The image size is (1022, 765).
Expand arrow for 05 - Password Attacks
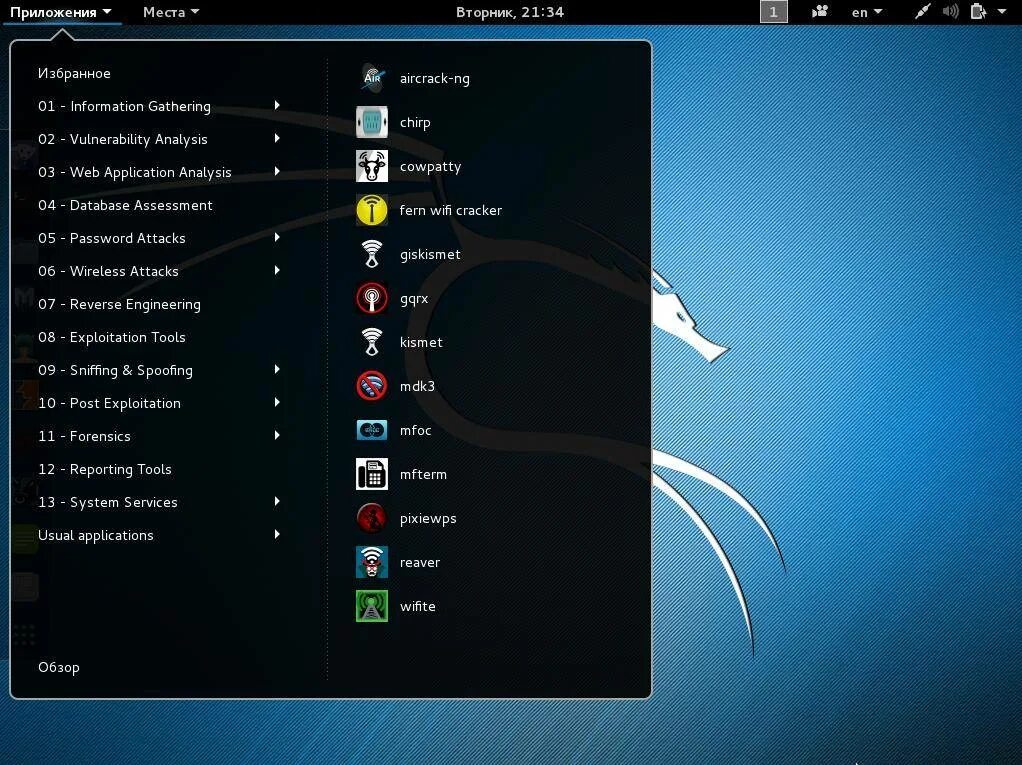[277, 237]
